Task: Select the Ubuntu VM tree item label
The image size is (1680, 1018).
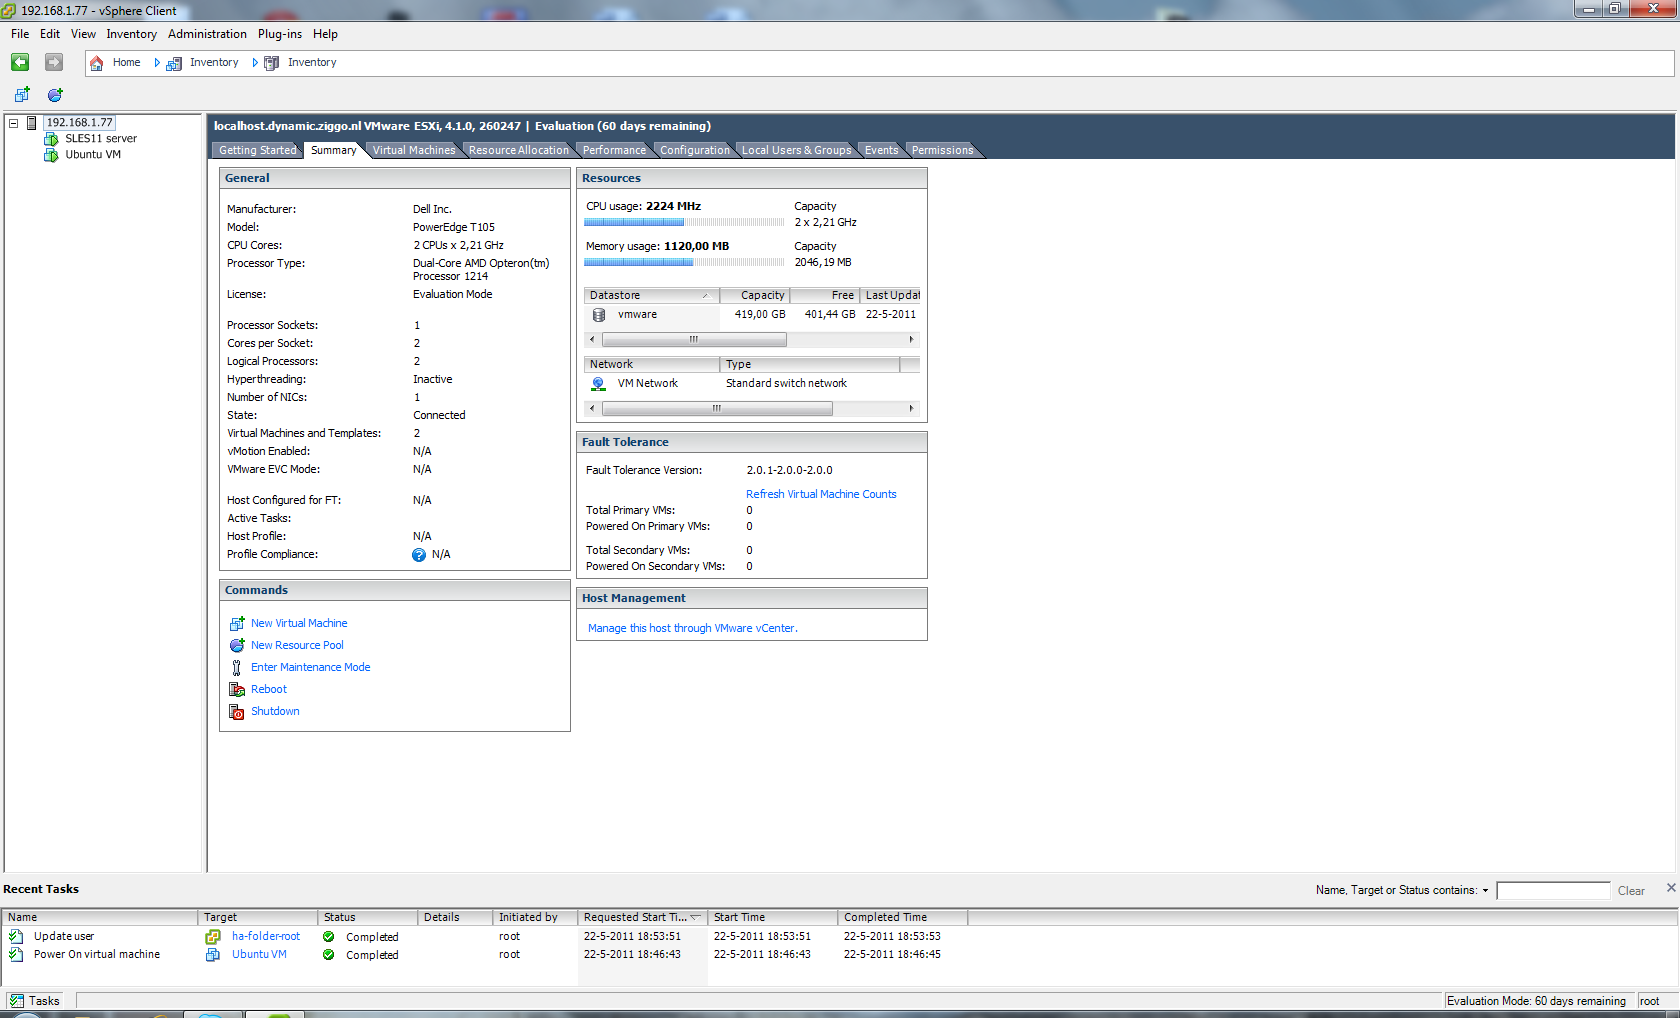Action: coord(93,155)
